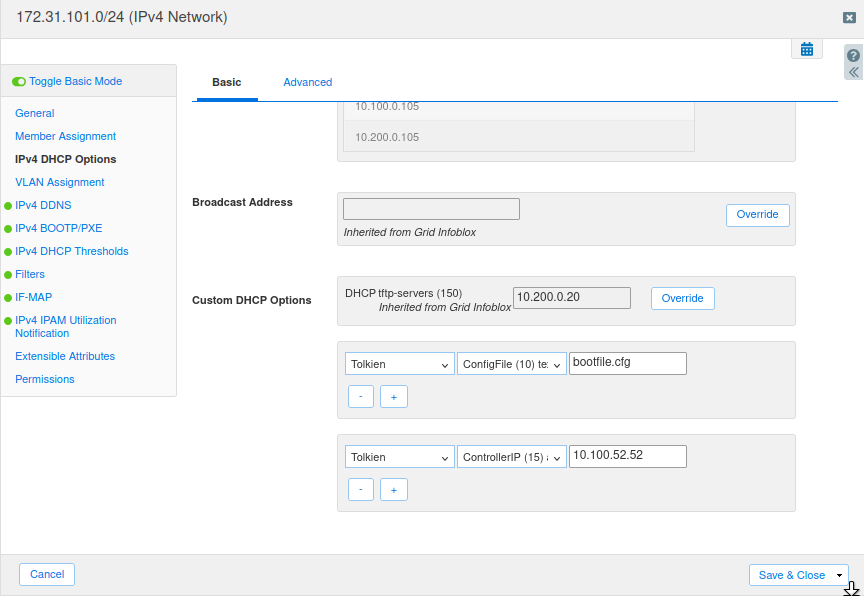Open the help question mark icon
This screenshot has height=596, width=864.
coord(853,56)
